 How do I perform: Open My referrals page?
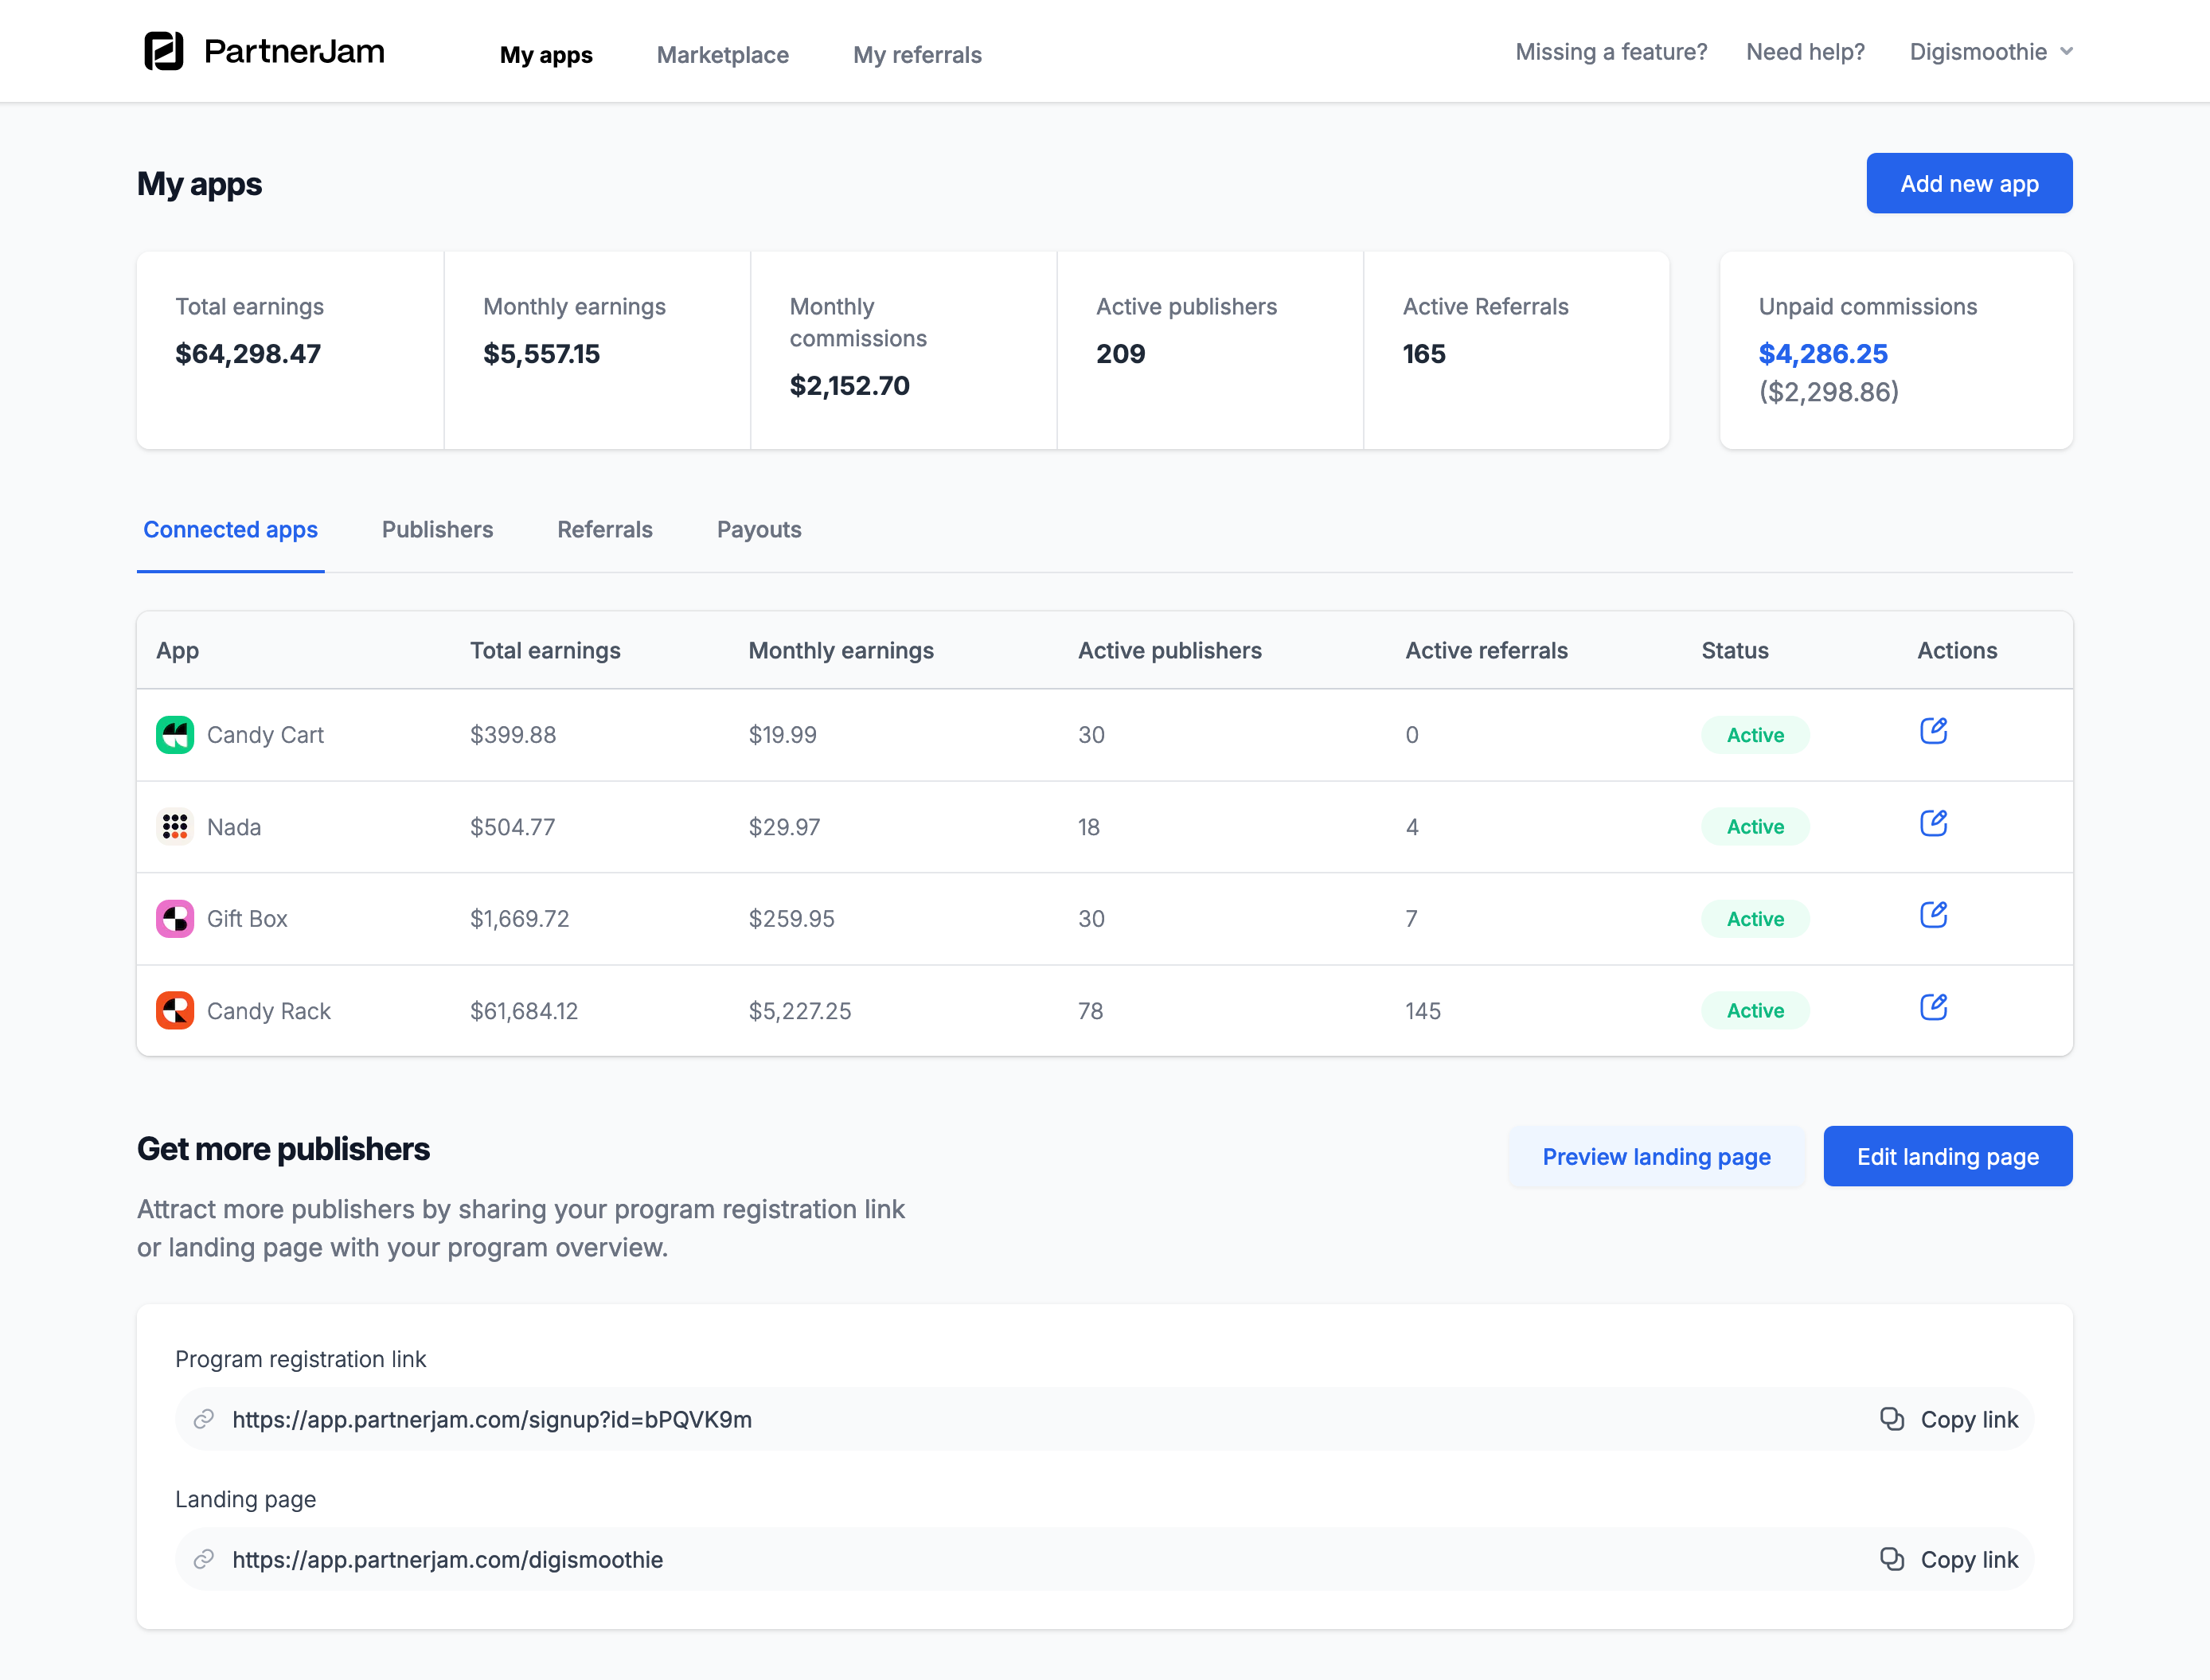coord(916,55)
